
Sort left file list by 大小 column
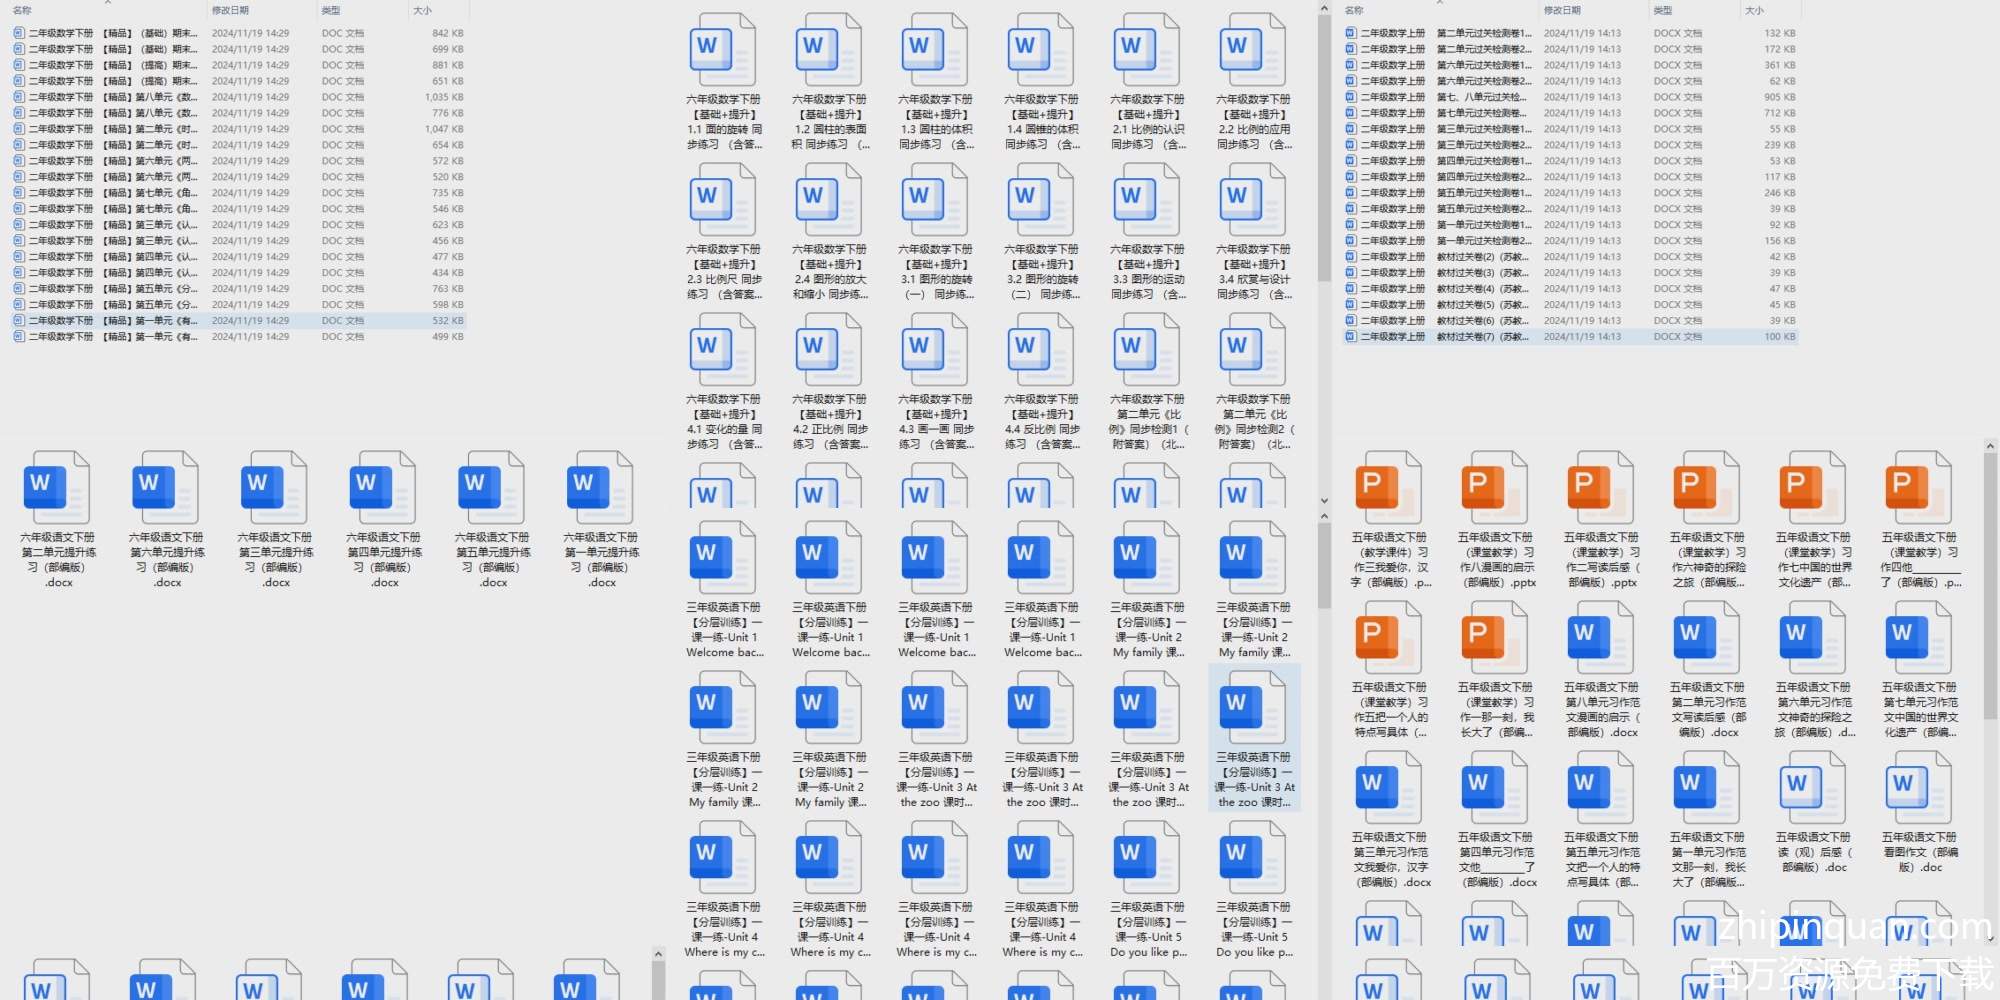coord(422,10)
